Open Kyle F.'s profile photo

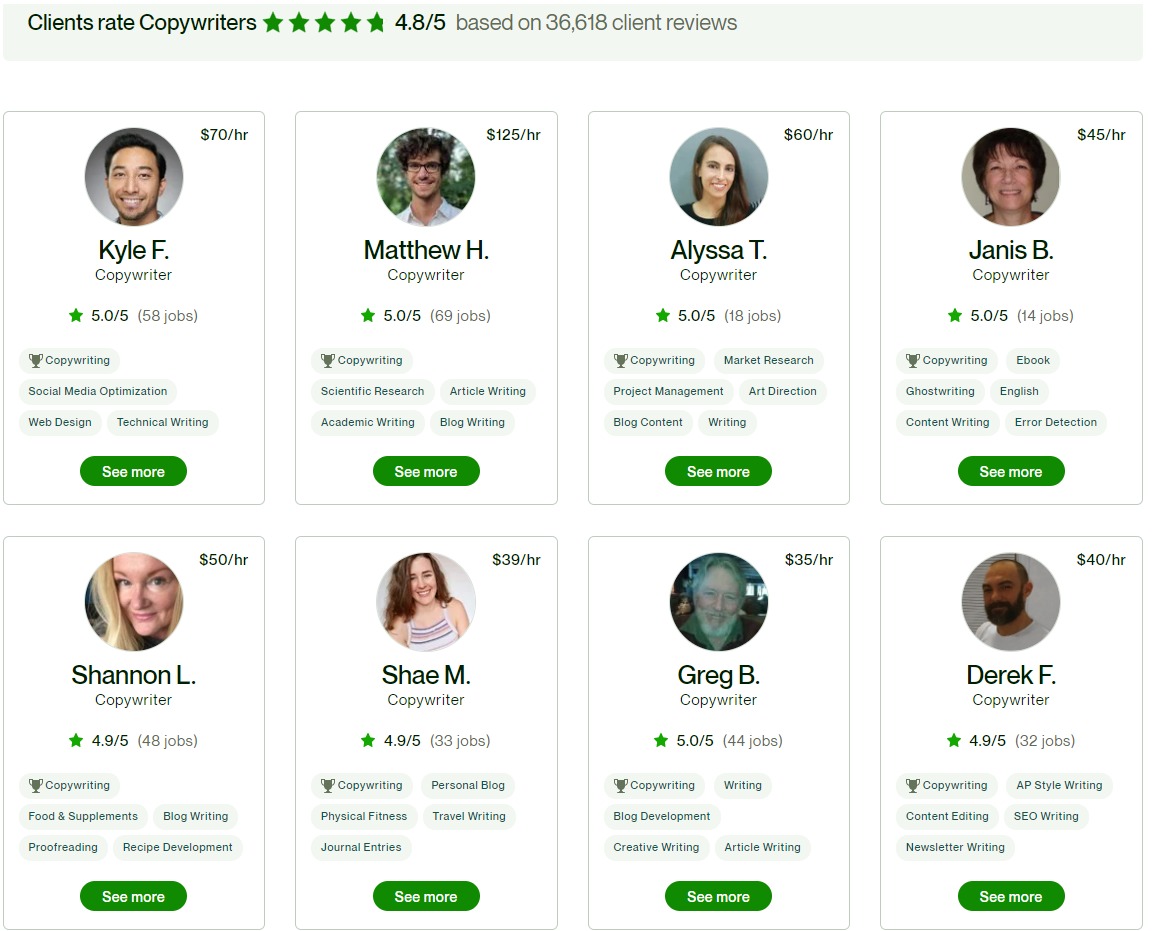134,176
